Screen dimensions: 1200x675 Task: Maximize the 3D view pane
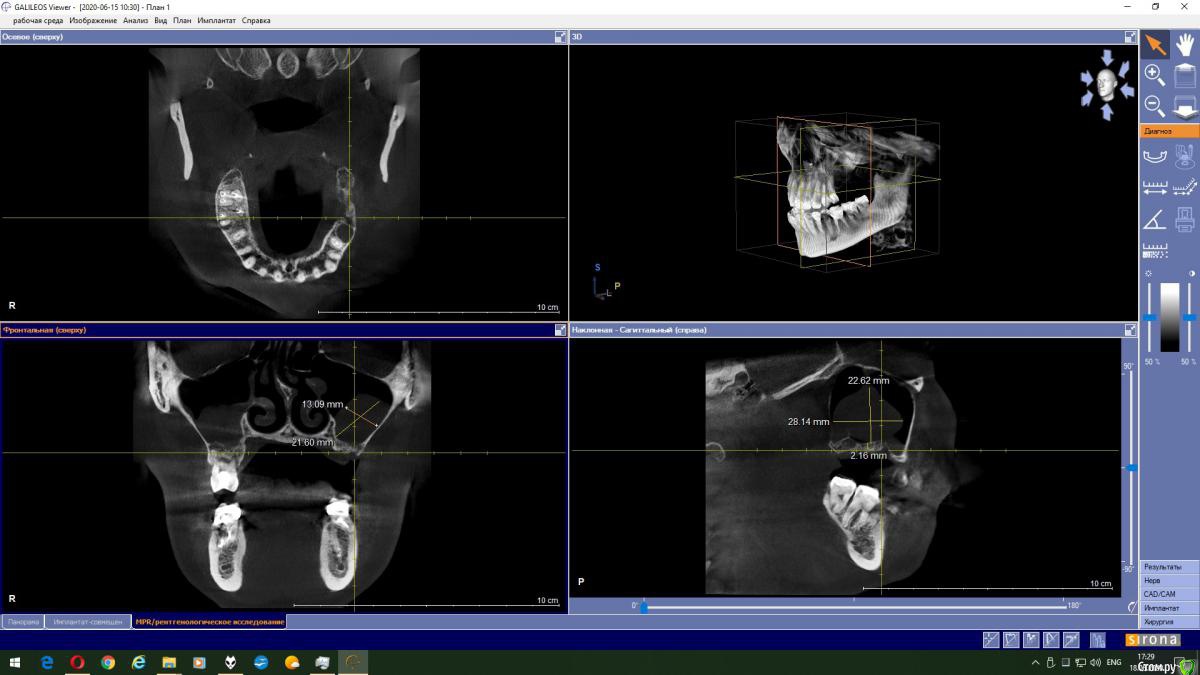1130,37
